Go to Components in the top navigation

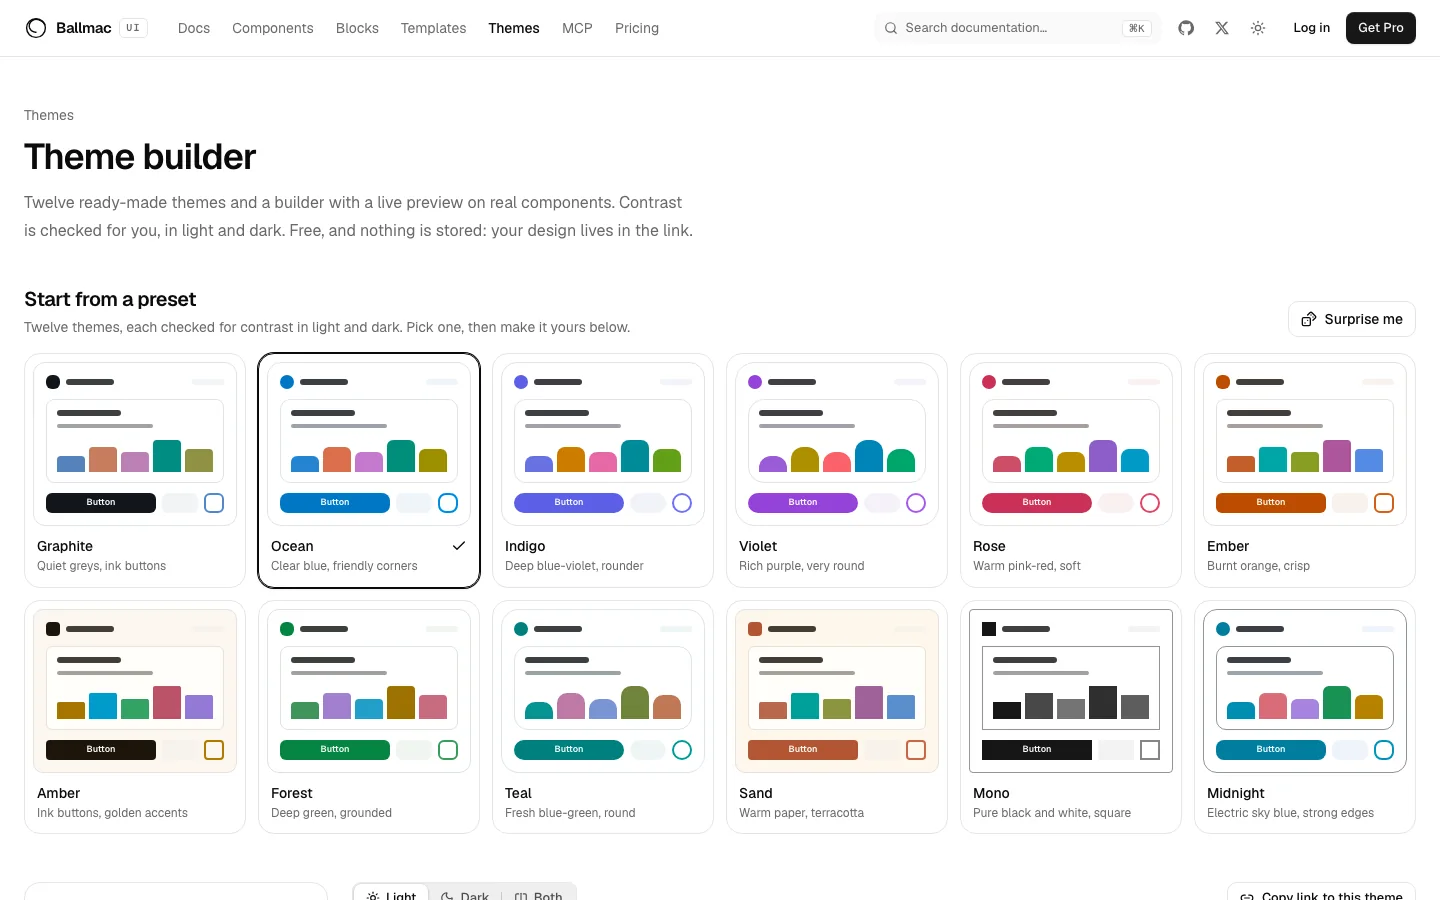click(x=273, y=28)
